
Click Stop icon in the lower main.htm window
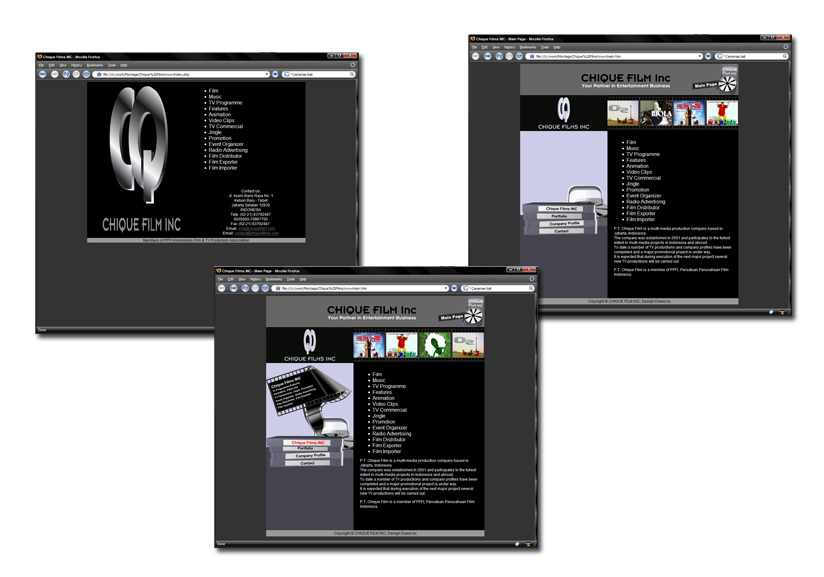(x=255, y=288)
